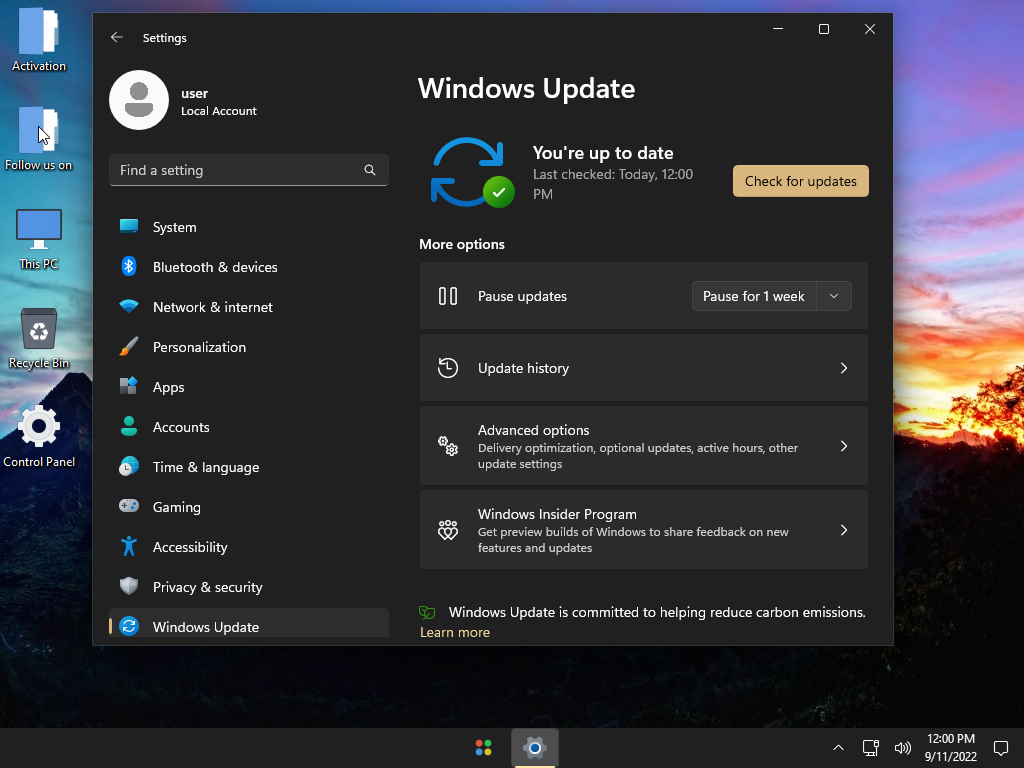The height and width of the screenshot is (768, 1024).
Task: Click the Update history clock icon
Action: tap(448, 368)
